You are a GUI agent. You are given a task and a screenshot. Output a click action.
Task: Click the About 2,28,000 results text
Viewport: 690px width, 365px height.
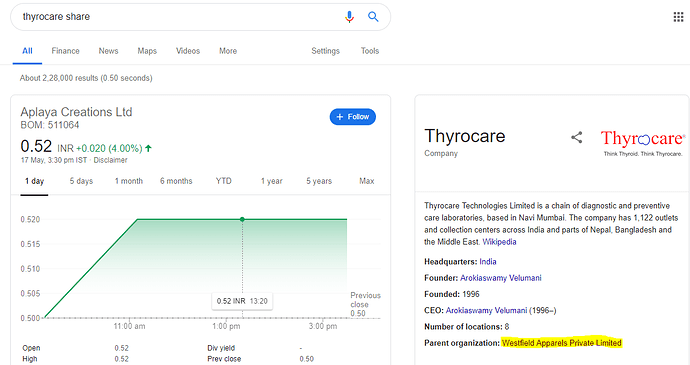point(86,78)
